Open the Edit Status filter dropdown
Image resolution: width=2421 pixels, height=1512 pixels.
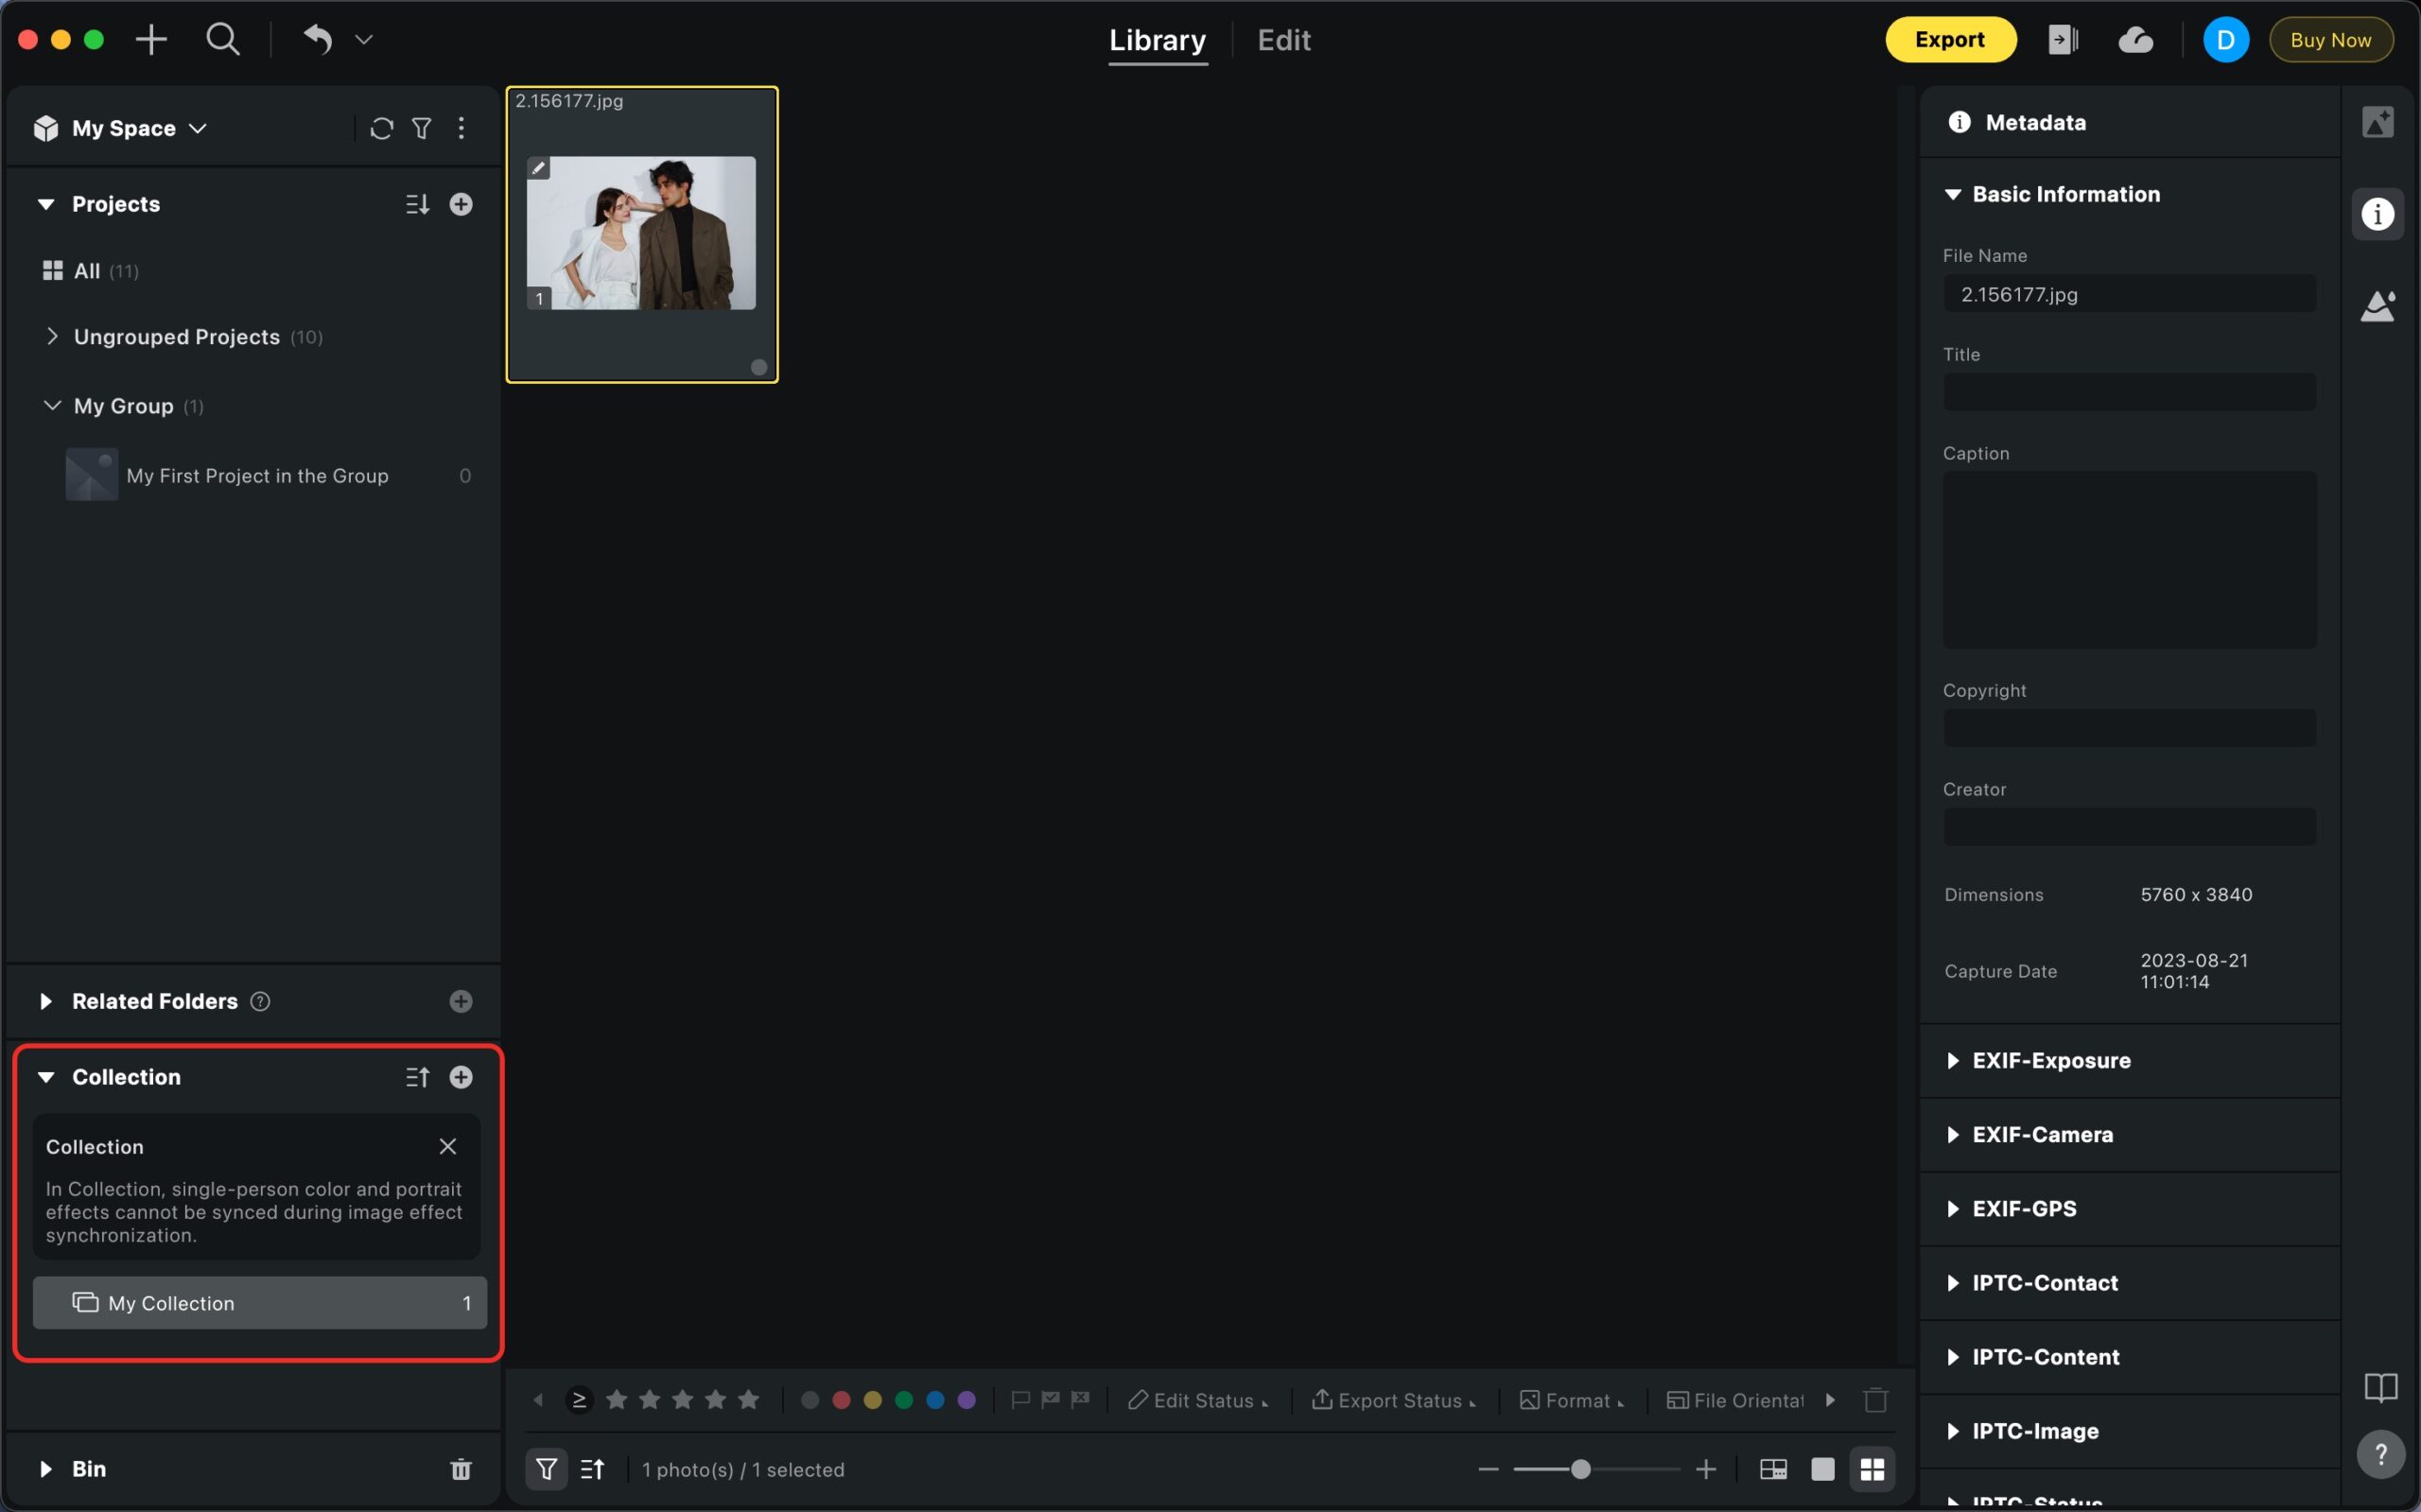[1197, 1400]
